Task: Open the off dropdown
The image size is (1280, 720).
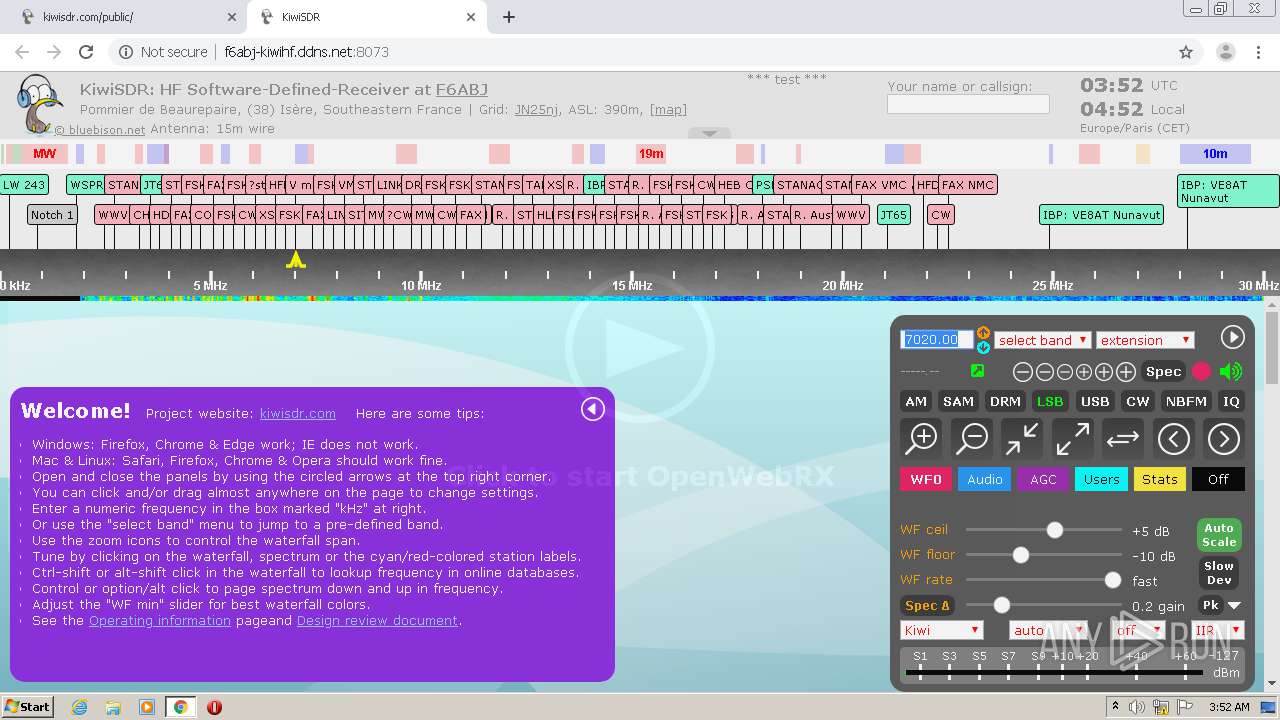Action: point(1138,630)
